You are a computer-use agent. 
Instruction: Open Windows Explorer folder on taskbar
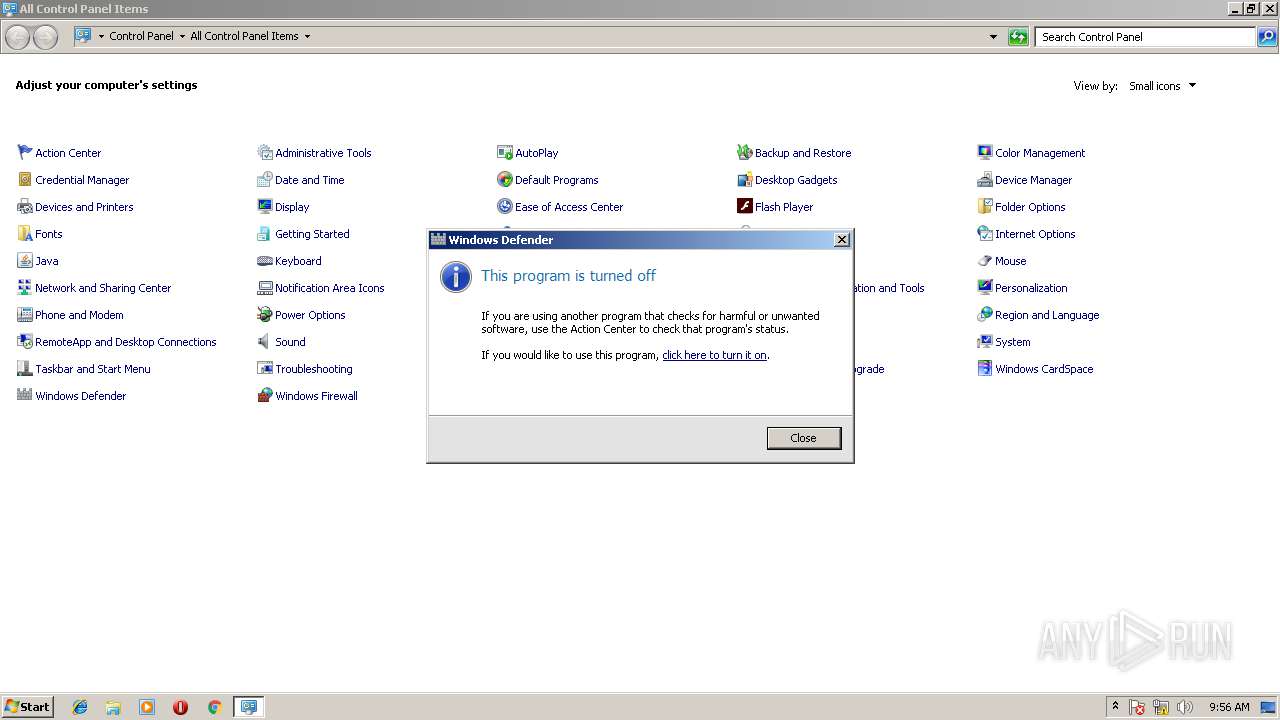[x=113, y=707]
